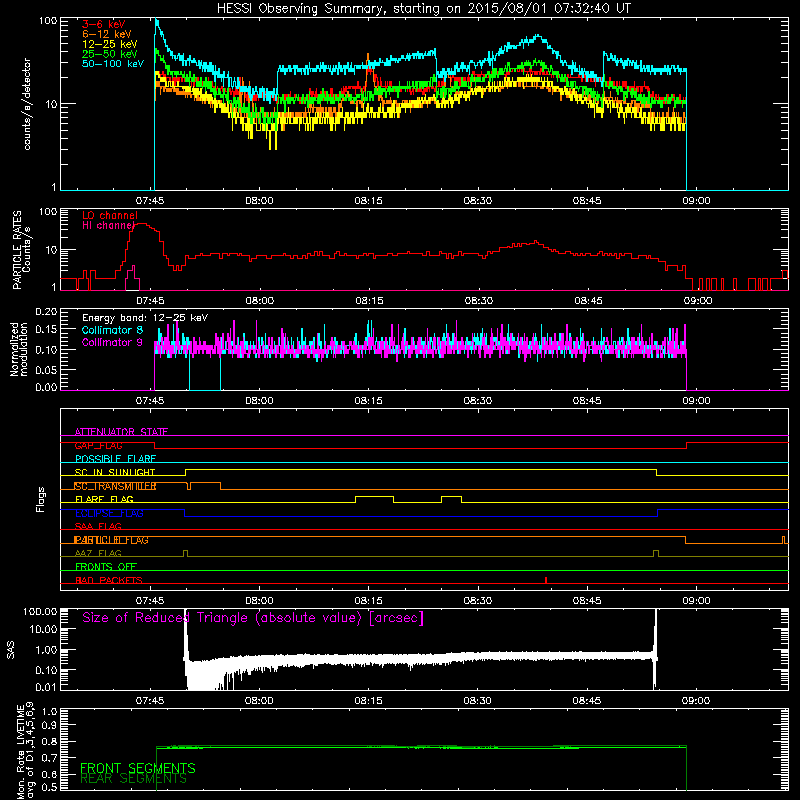This screenshot has height=800, width=800.
Task: Click the 'FRONT SEGMENTS' legend label
Action: (x=138, y=768)
